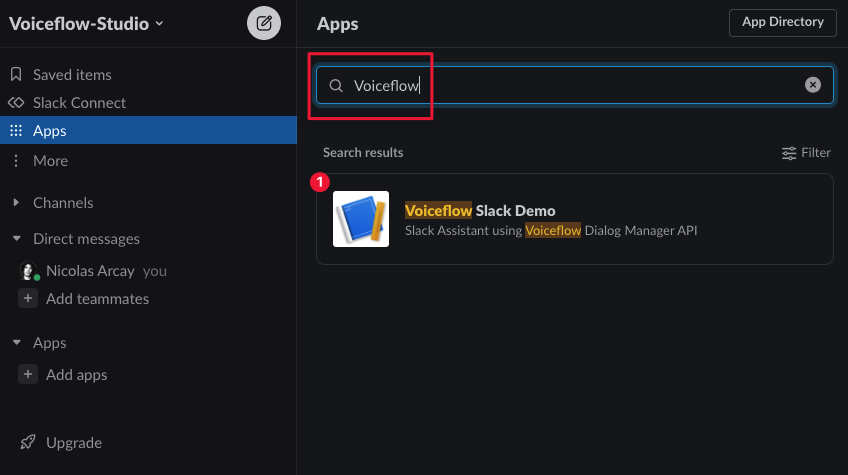
Task: Open the Voiceflow Slack Demo result title
Action: pyautogui.click(x=480, y=210)
